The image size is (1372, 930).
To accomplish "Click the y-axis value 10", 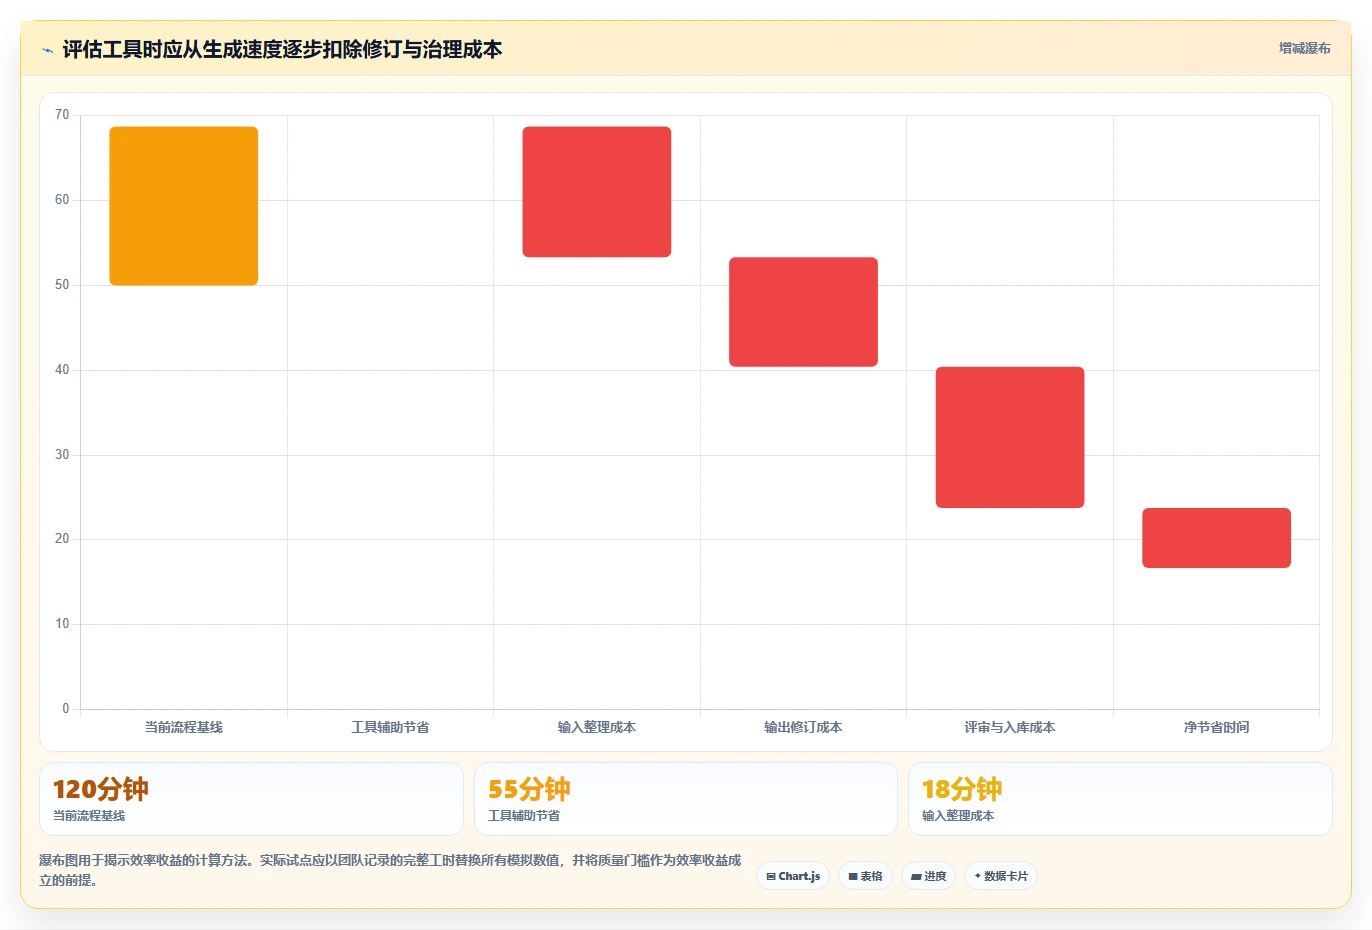I will pyautogui.click(x=62, y=624).
